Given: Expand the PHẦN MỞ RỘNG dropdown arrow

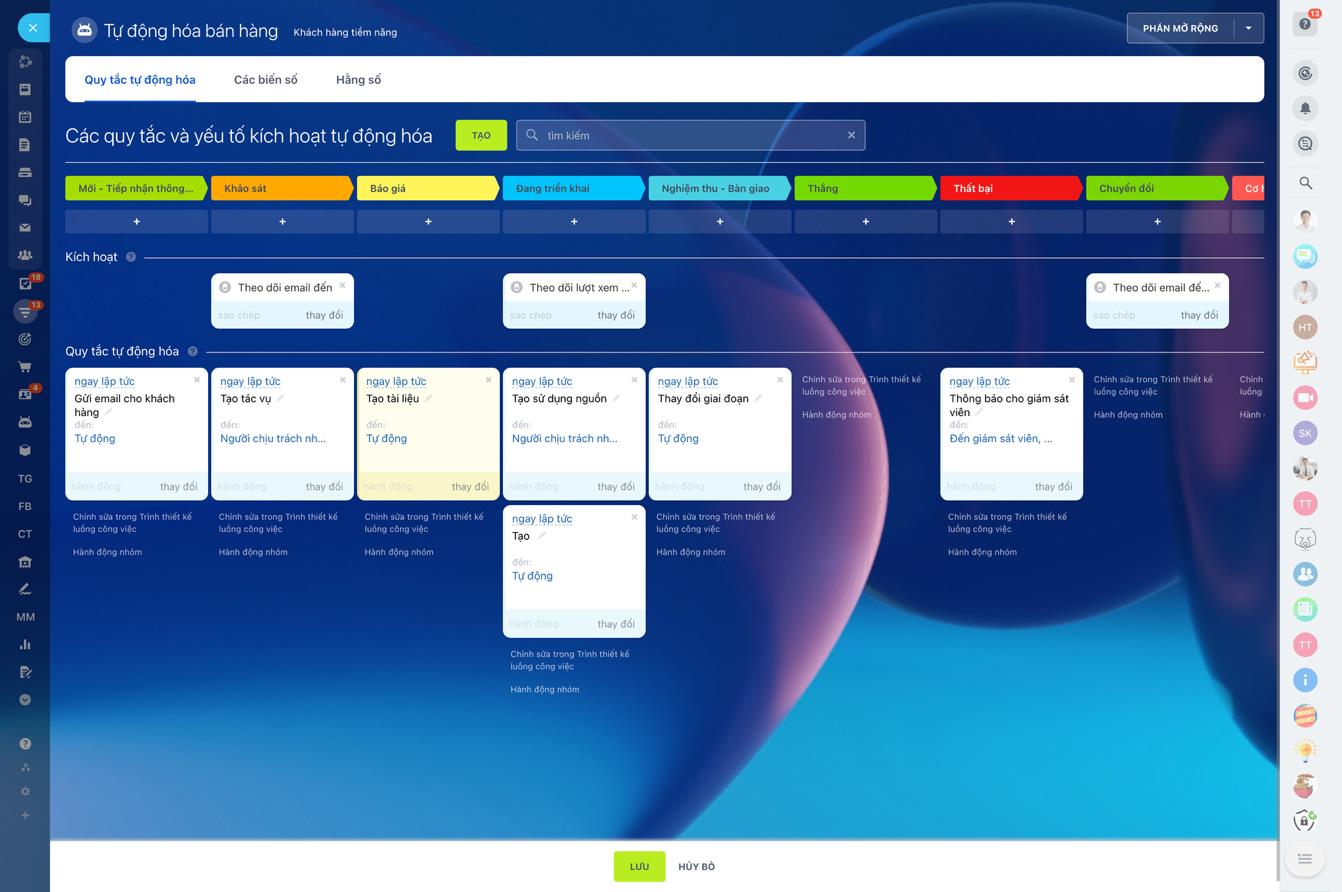Looking at the screenshot, I should [1248, 28].
